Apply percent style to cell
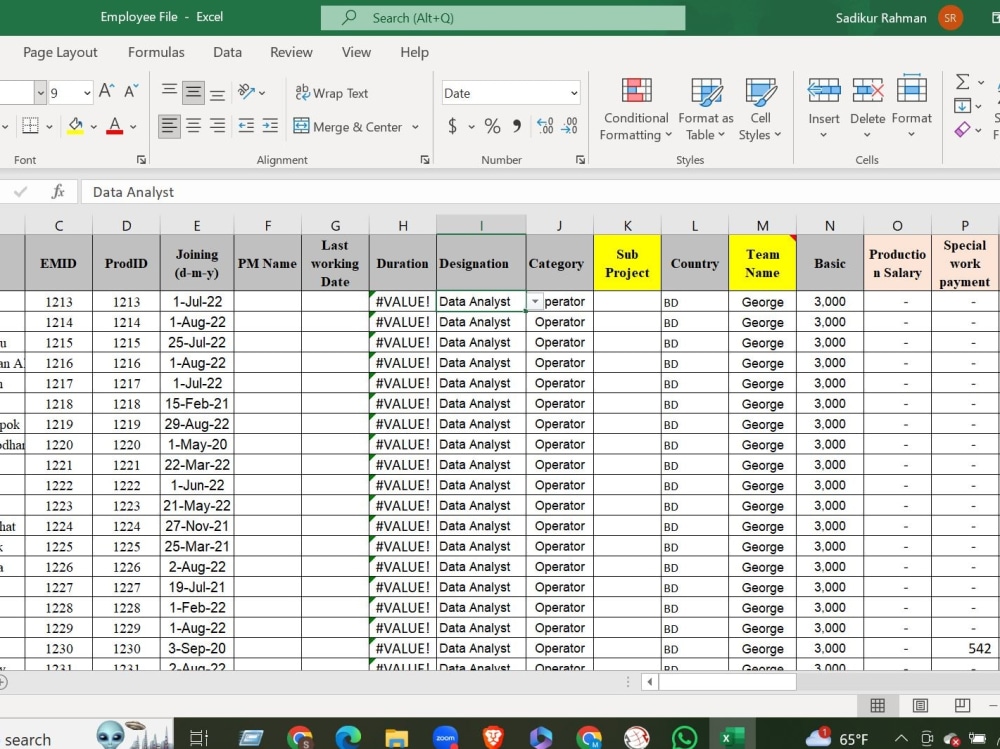 [x=492, y=126]
